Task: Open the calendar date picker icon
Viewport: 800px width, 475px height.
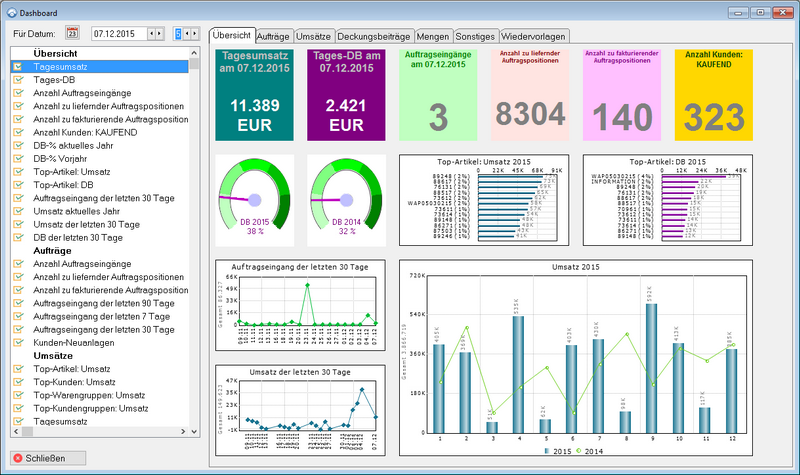Action: tap(72, 33)
